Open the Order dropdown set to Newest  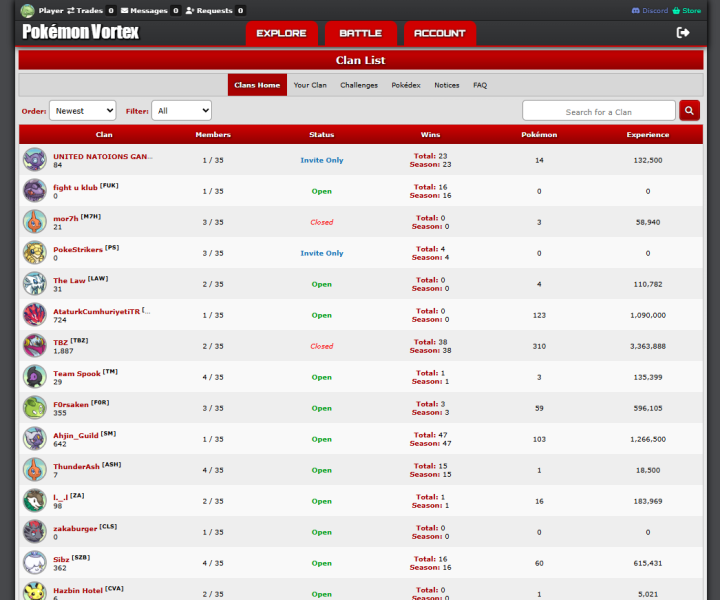pyautogui.click(x=83, y=111)
